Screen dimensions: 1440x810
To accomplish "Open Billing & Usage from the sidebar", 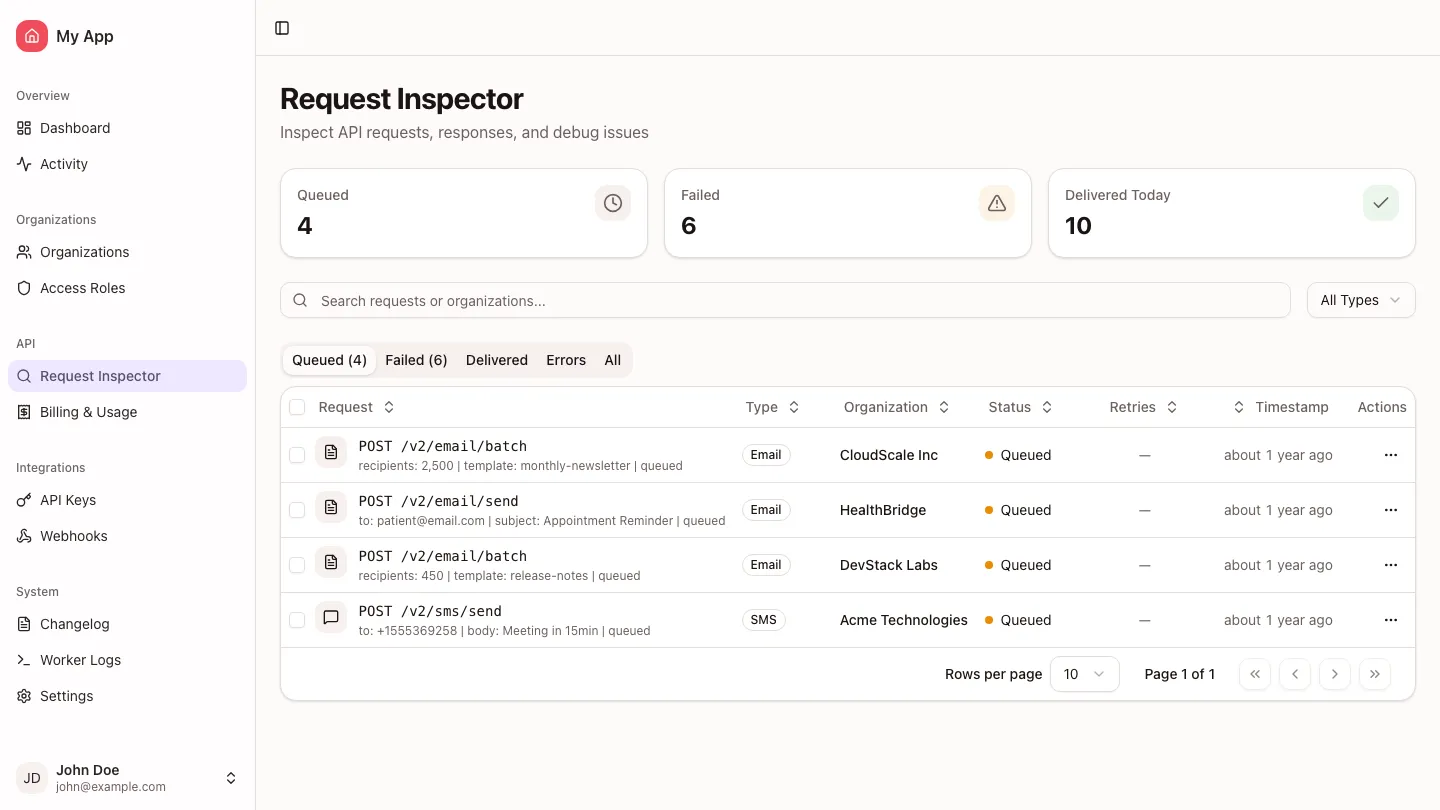I will click(x=89, y=412).
